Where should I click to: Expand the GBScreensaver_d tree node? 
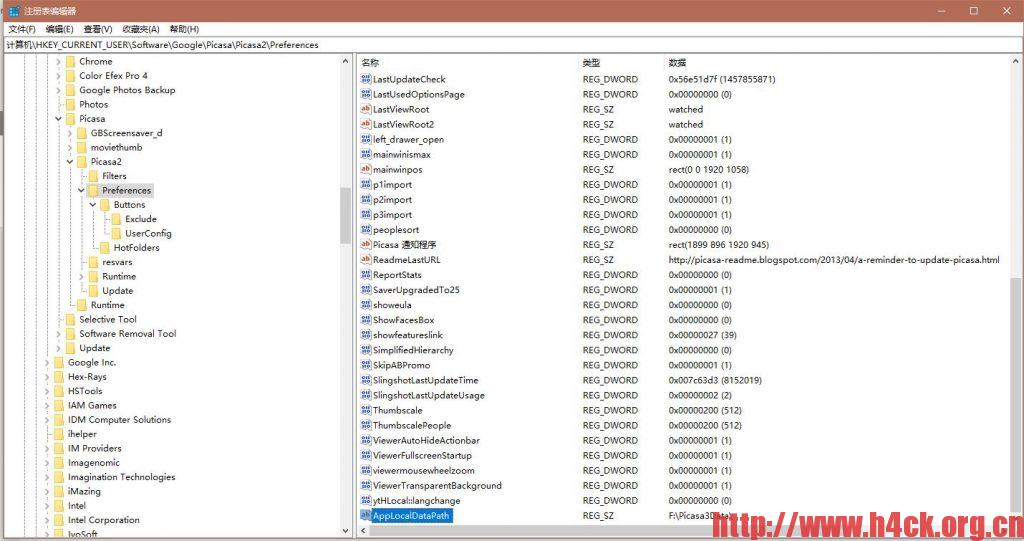(70, 133)
